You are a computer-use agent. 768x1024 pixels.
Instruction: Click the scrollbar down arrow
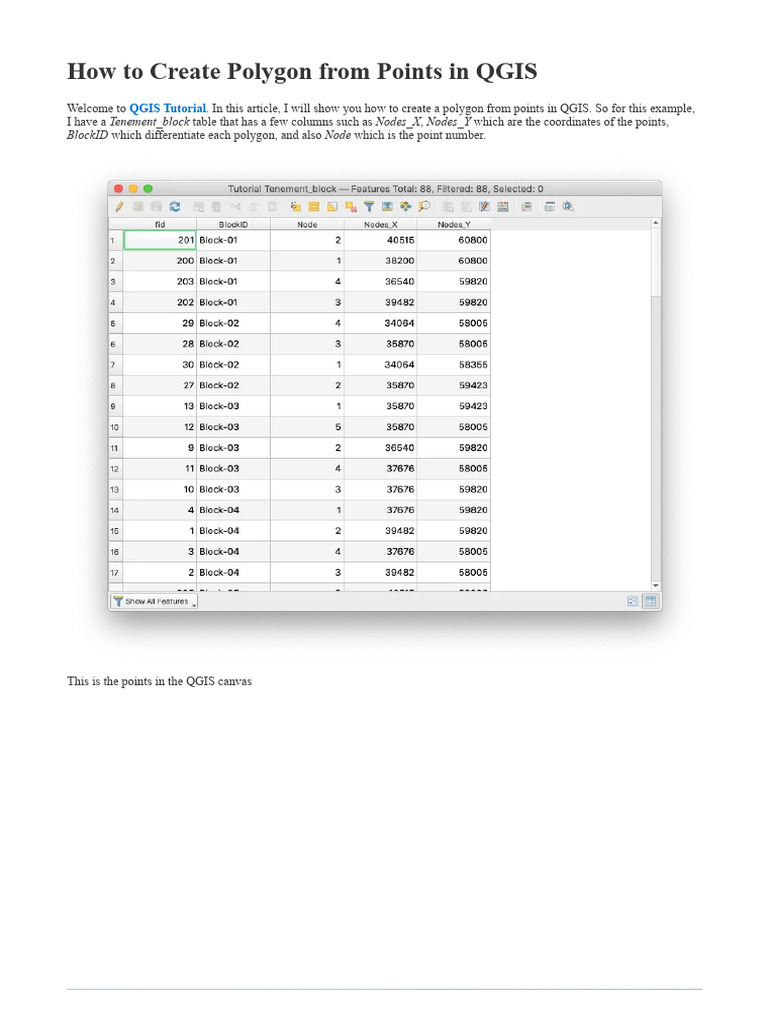click(x=656, y=586)
